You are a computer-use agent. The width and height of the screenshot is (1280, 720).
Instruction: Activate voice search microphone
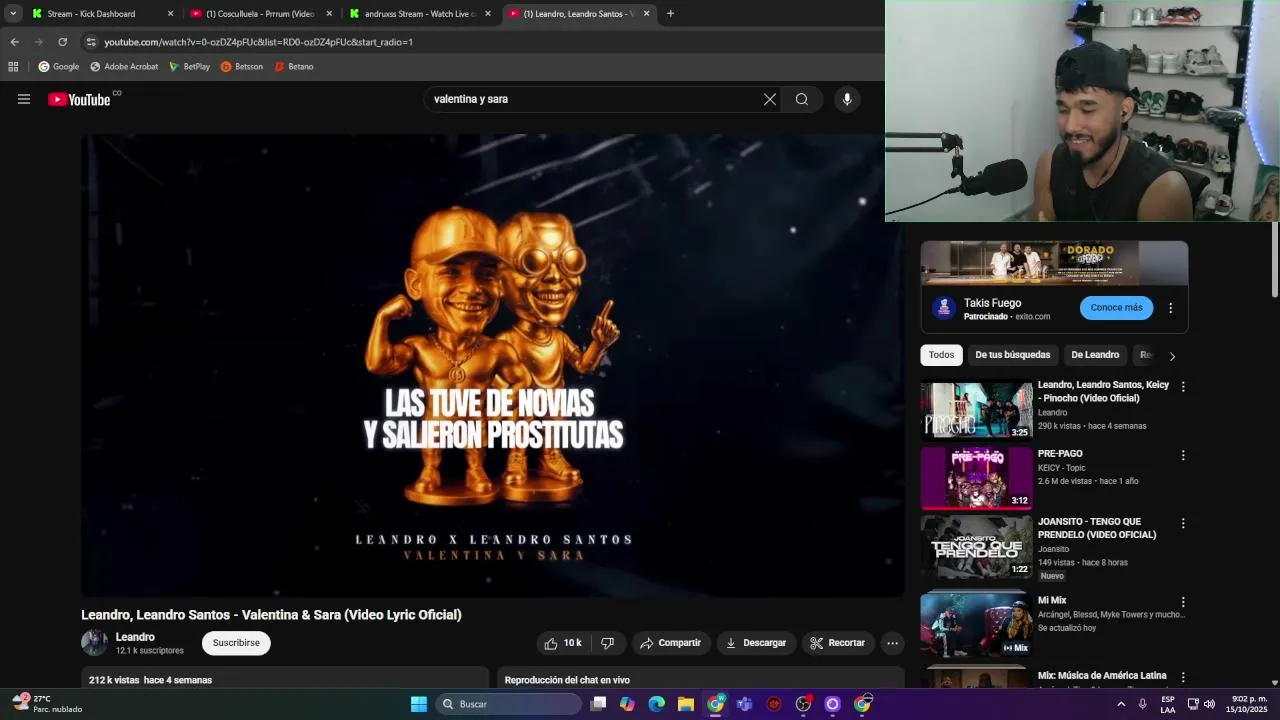(x=847, y=99)
